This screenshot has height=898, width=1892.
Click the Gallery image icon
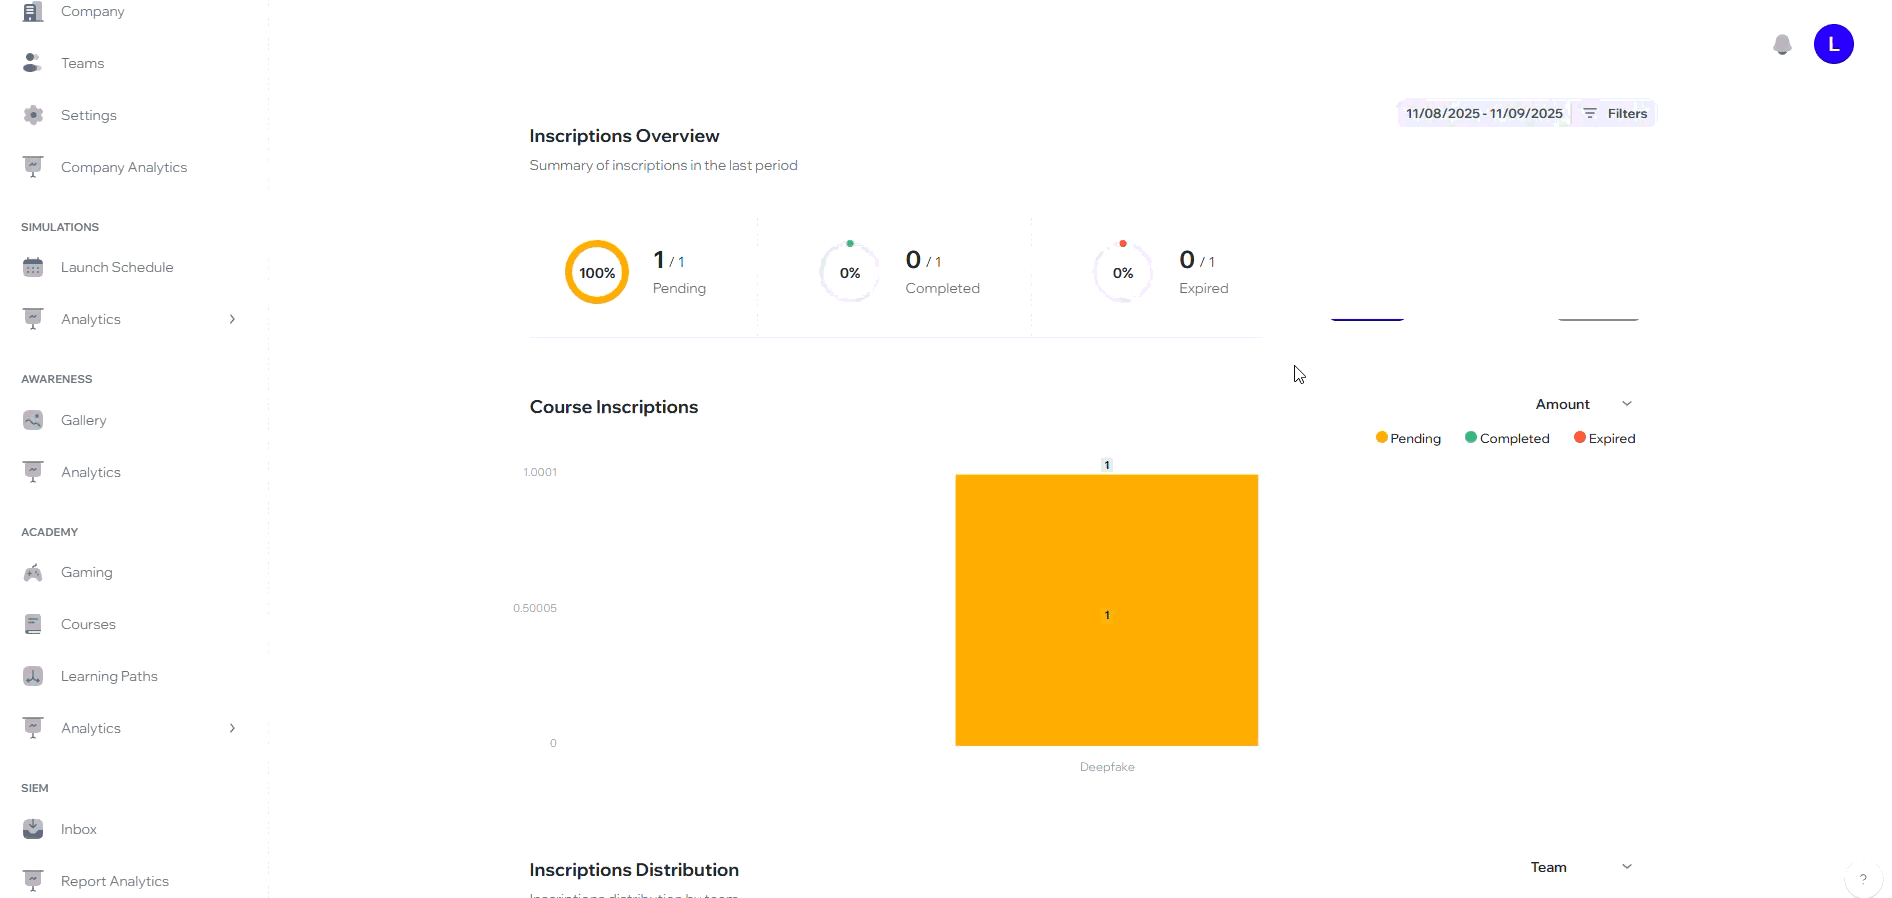pyautogui.click(x=33, y=420)
